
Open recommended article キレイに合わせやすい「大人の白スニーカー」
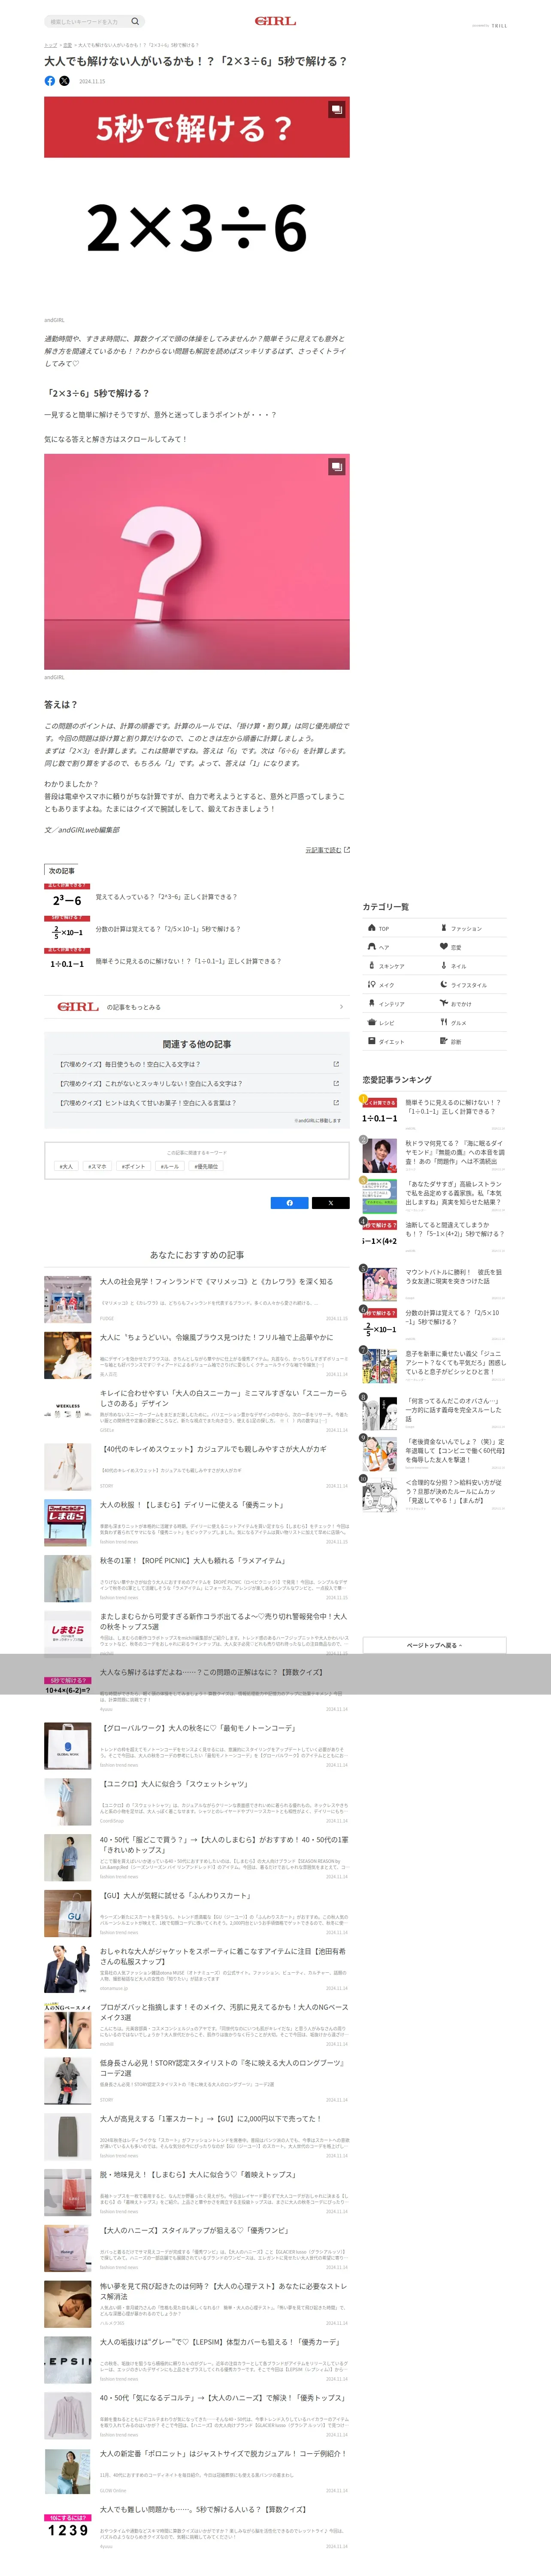223,1398
